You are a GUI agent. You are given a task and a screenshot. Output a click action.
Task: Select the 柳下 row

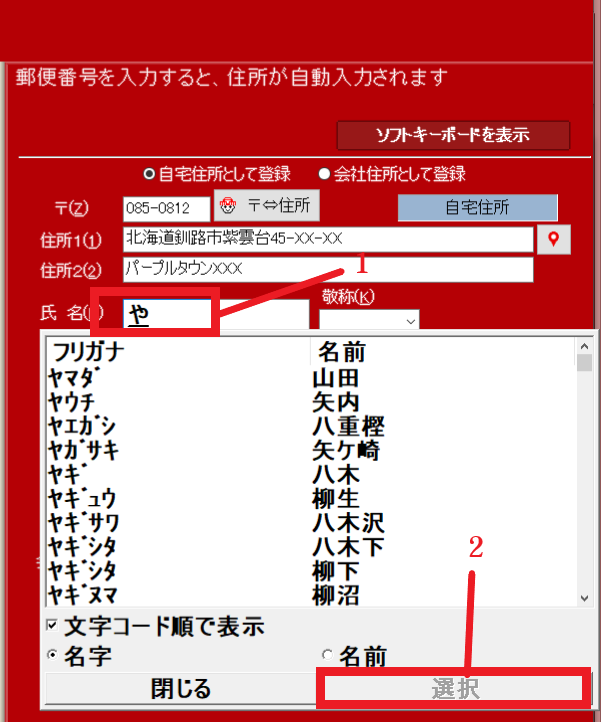[x=311, y=571]
